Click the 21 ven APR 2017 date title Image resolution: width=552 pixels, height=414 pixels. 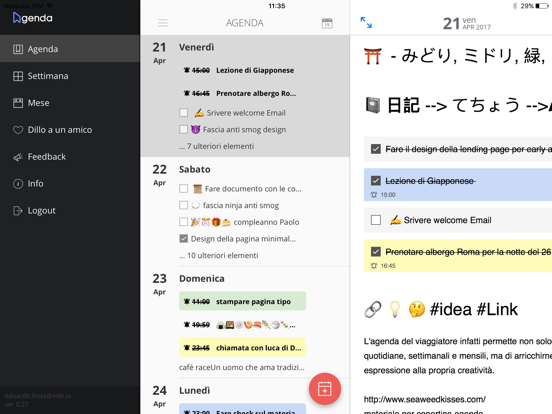pos(466,23)
